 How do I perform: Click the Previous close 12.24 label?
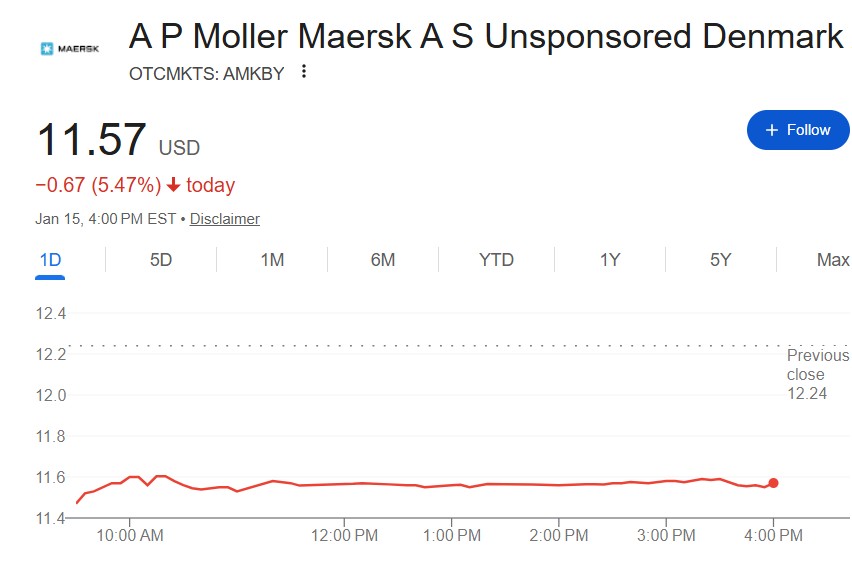(x=805, y=374)
